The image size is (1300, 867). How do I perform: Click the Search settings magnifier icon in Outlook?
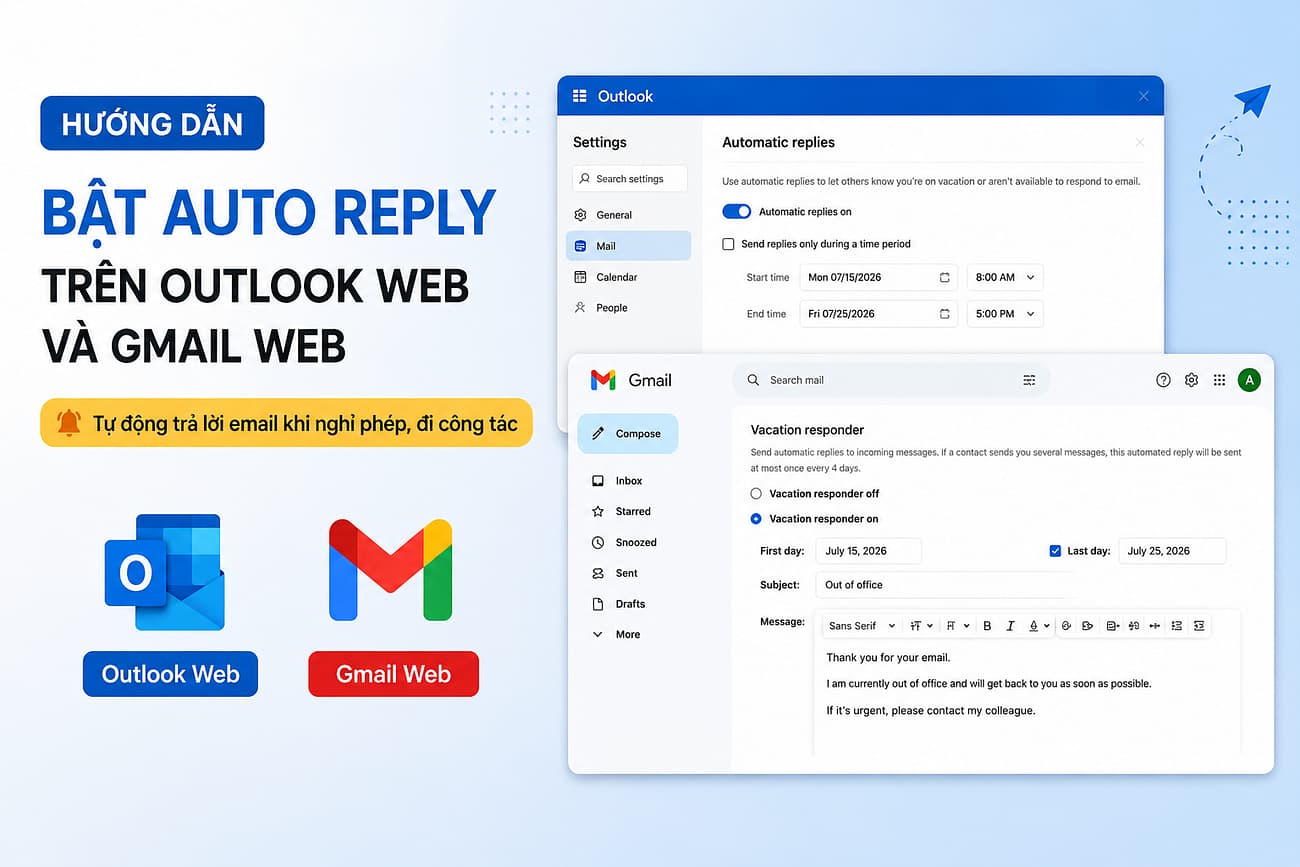click(584, 179)
